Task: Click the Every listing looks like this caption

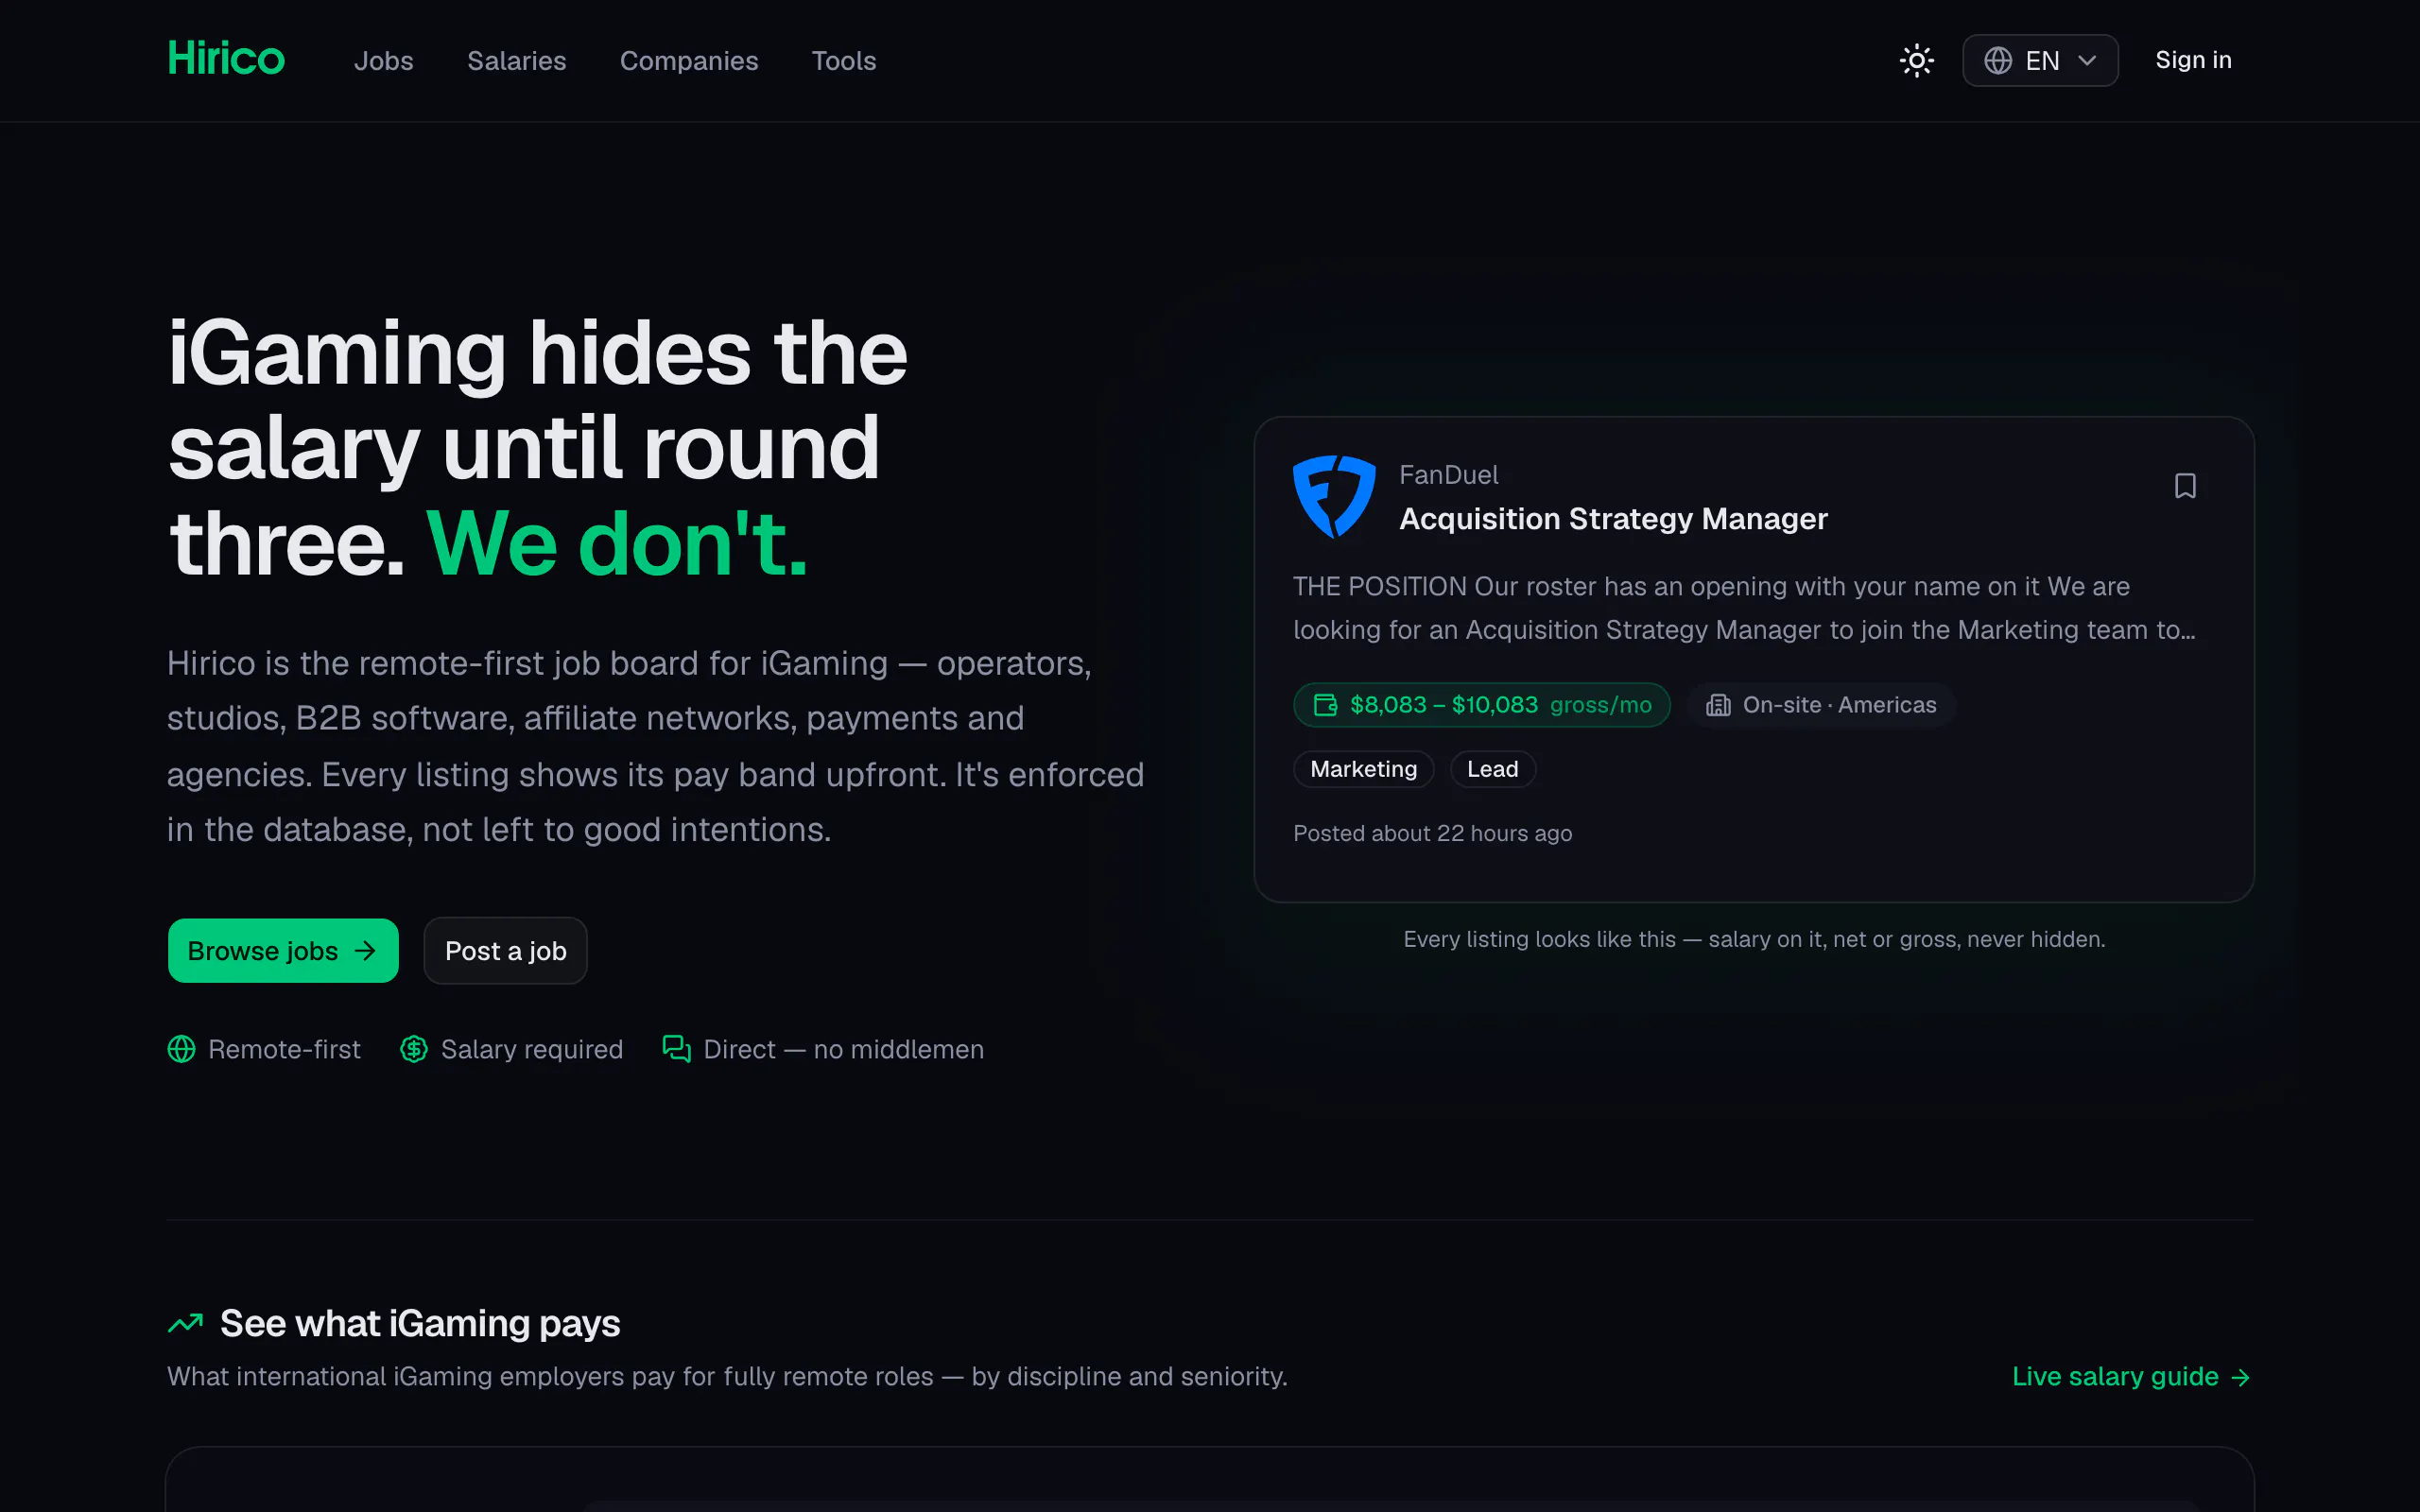Action: coord(1754,939)
